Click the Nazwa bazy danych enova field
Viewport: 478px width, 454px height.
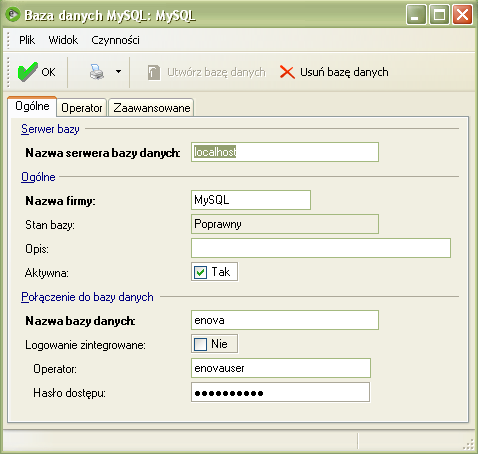(x=285, y=320)
